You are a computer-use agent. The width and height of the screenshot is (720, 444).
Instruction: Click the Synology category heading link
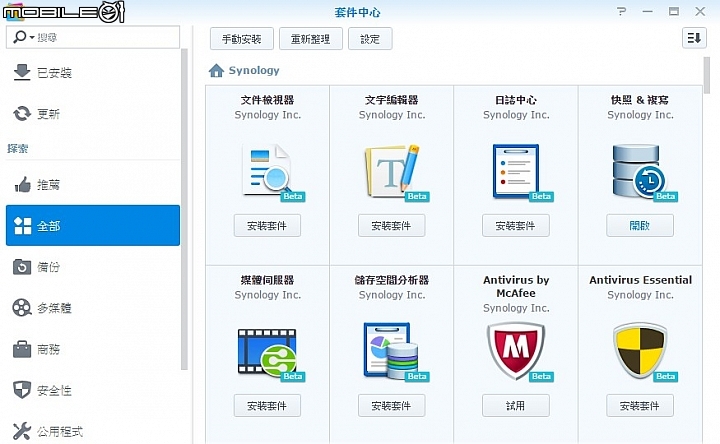click(x=254, y=70)
